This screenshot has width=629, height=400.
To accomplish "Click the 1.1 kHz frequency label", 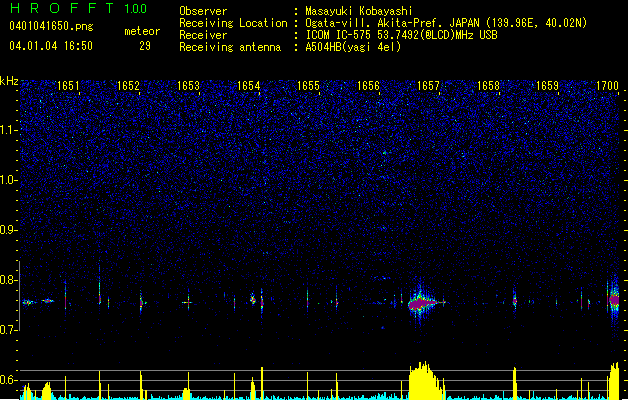I will pos(9,130).
